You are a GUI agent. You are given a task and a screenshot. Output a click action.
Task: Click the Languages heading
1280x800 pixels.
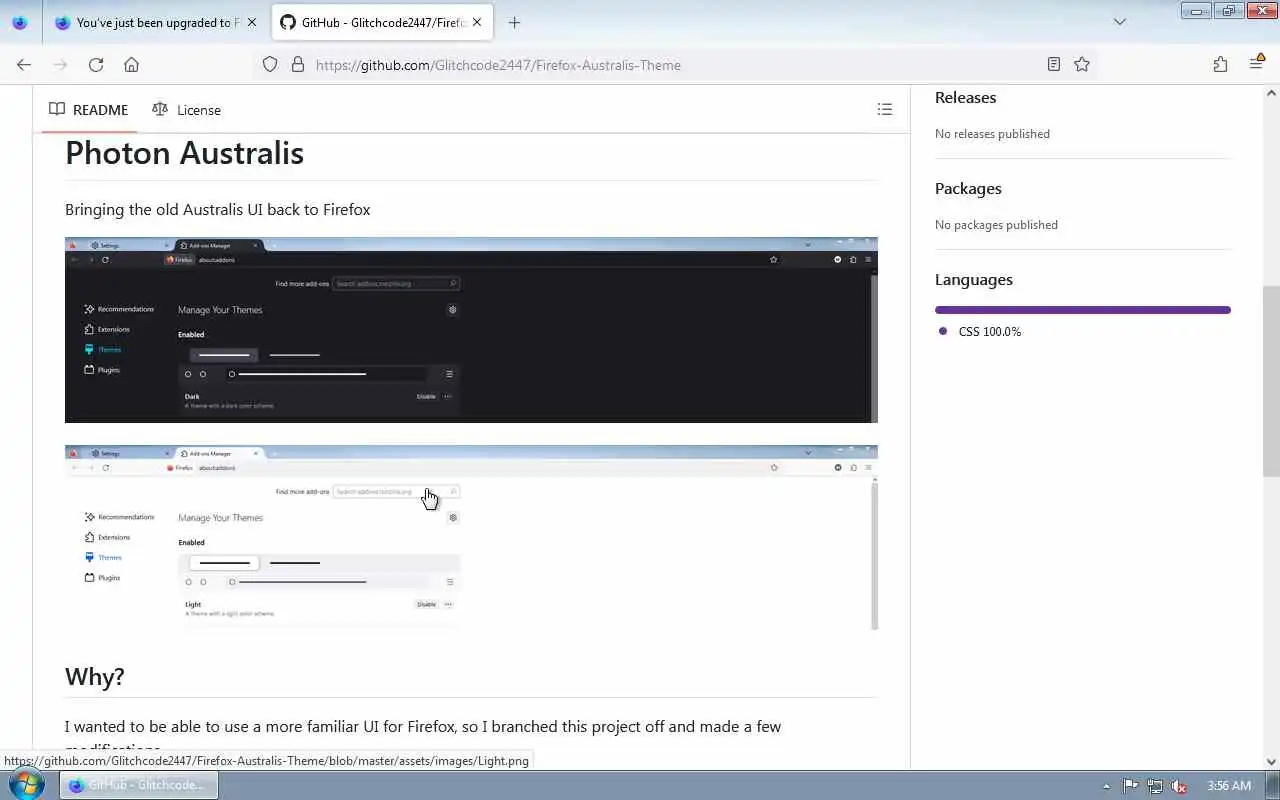coord(974,280)
